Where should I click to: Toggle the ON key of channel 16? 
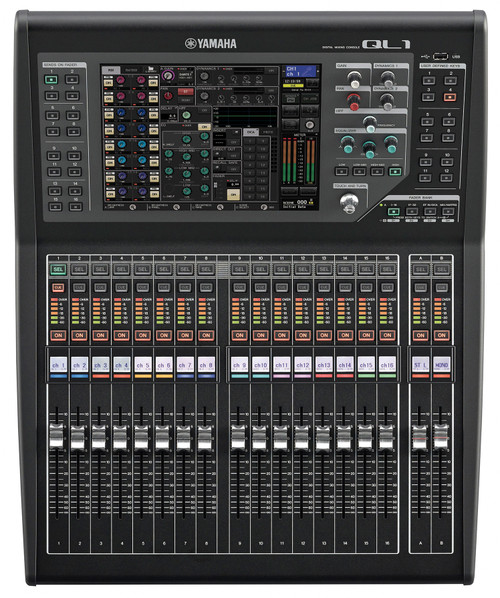(x=387, y=336)
